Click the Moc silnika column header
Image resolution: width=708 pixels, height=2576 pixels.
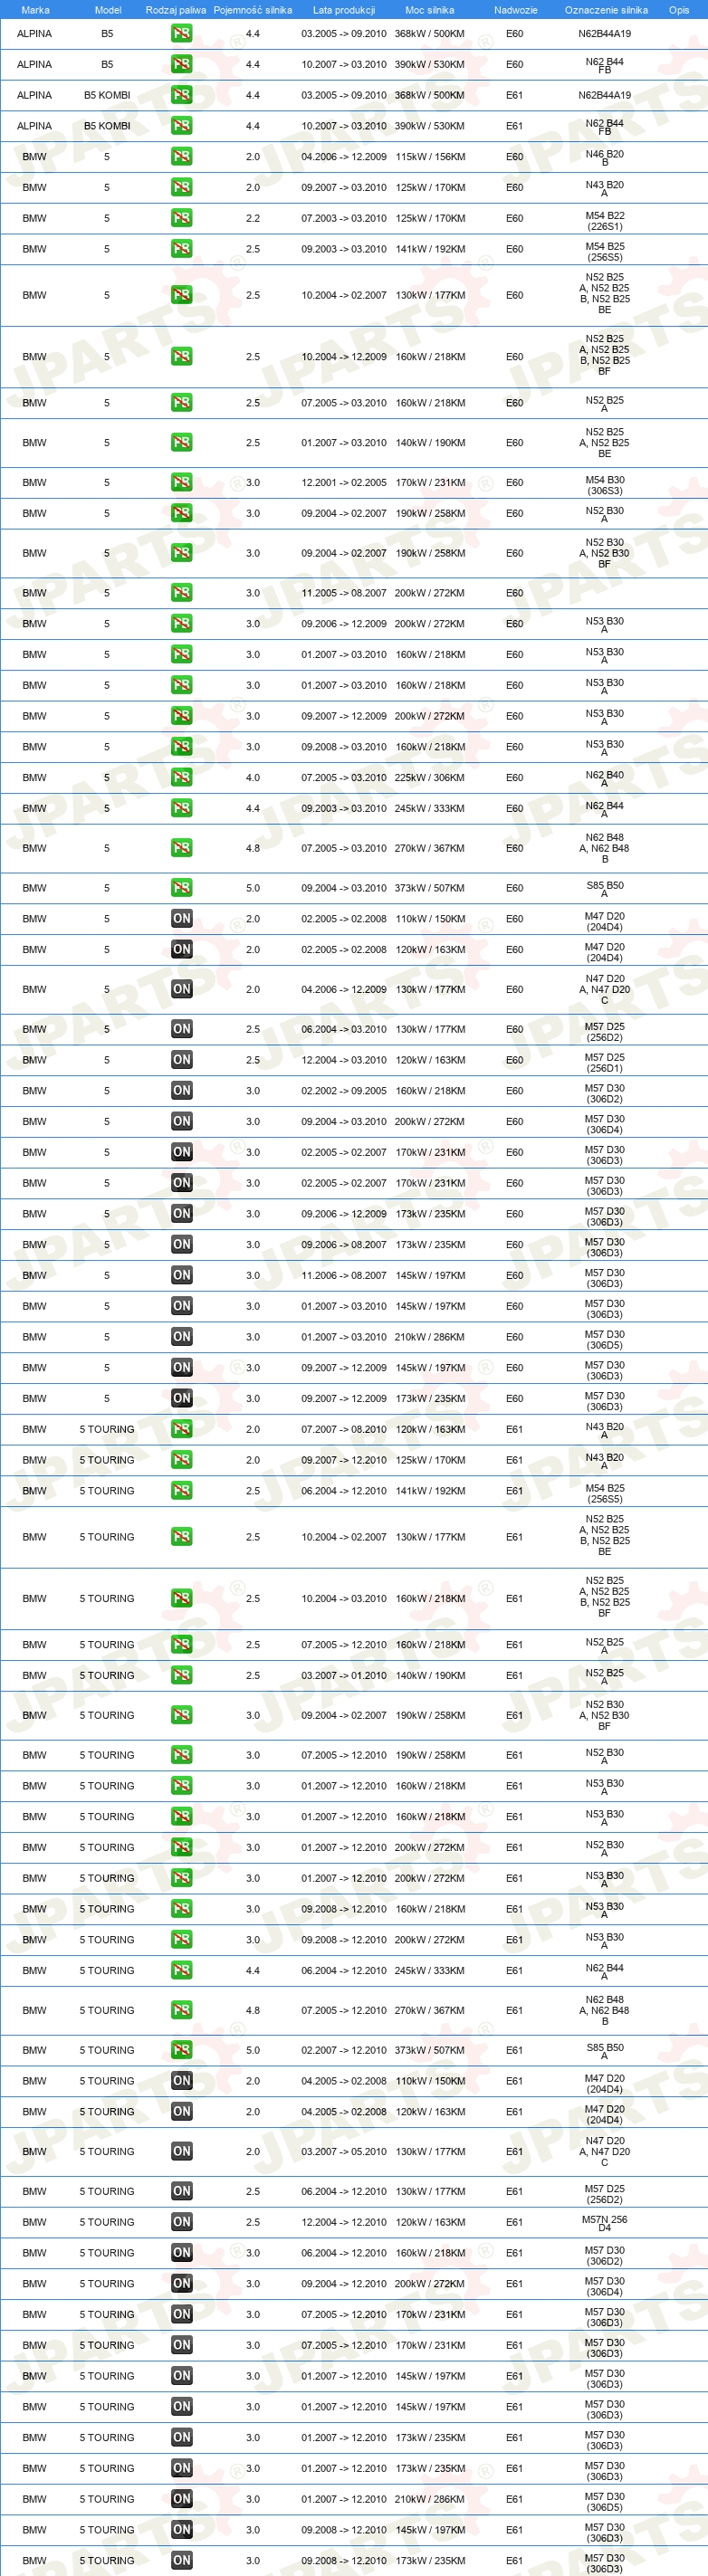pos(430,10)
